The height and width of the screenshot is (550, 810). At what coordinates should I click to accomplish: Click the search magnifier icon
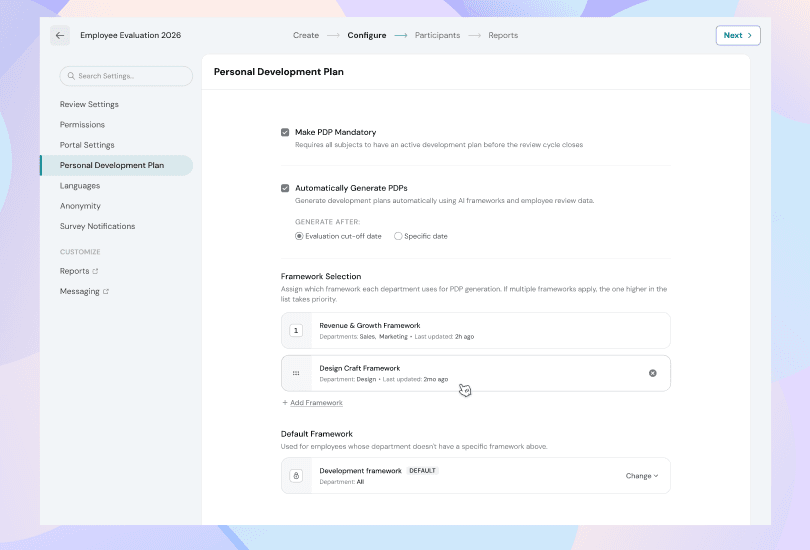tap(71, 76)
